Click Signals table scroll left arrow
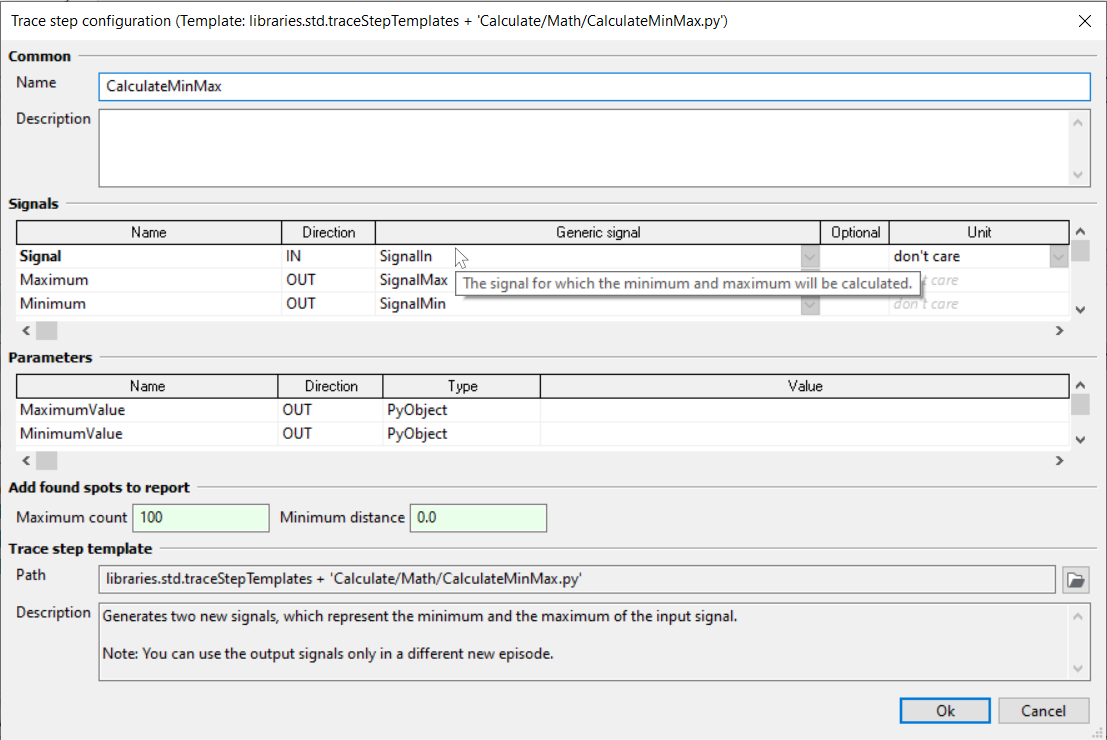1107x740 pixels. tap(26, 330)
